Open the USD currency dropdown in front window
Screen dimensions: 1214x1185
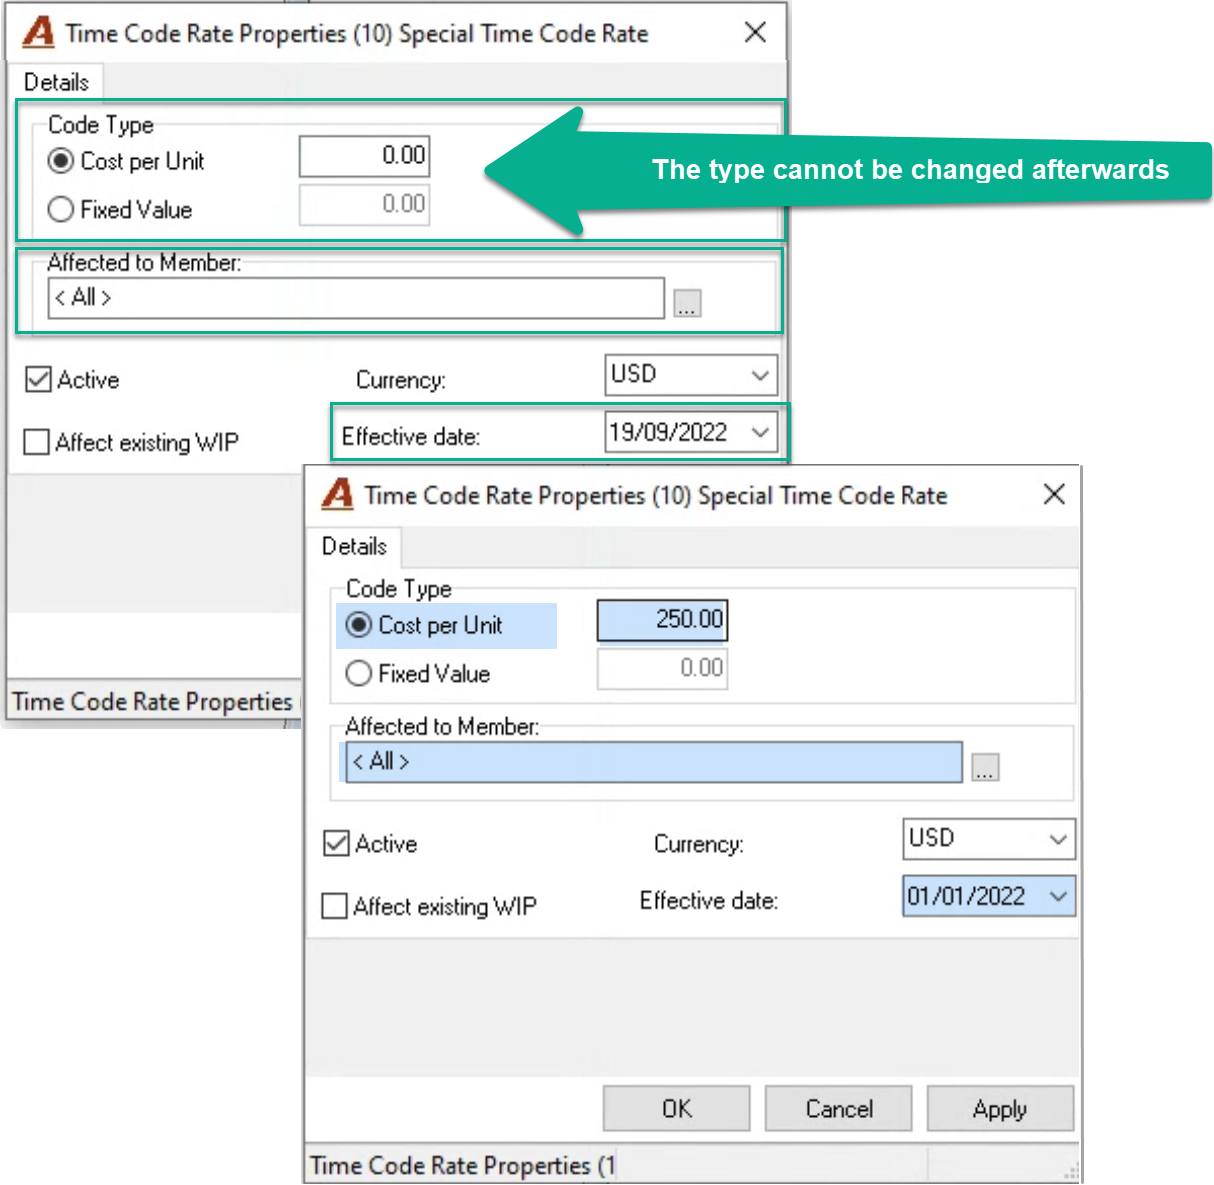[1058, 839]
